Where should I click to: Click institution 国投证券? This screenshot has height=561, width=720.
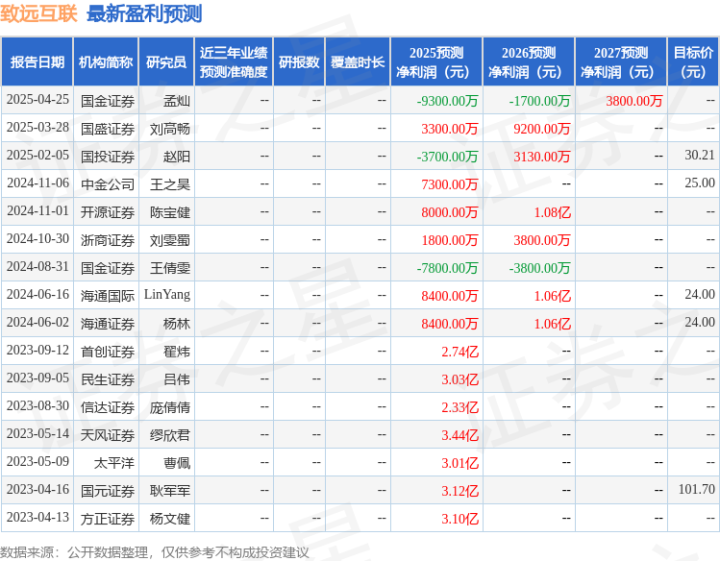[107, 157]
